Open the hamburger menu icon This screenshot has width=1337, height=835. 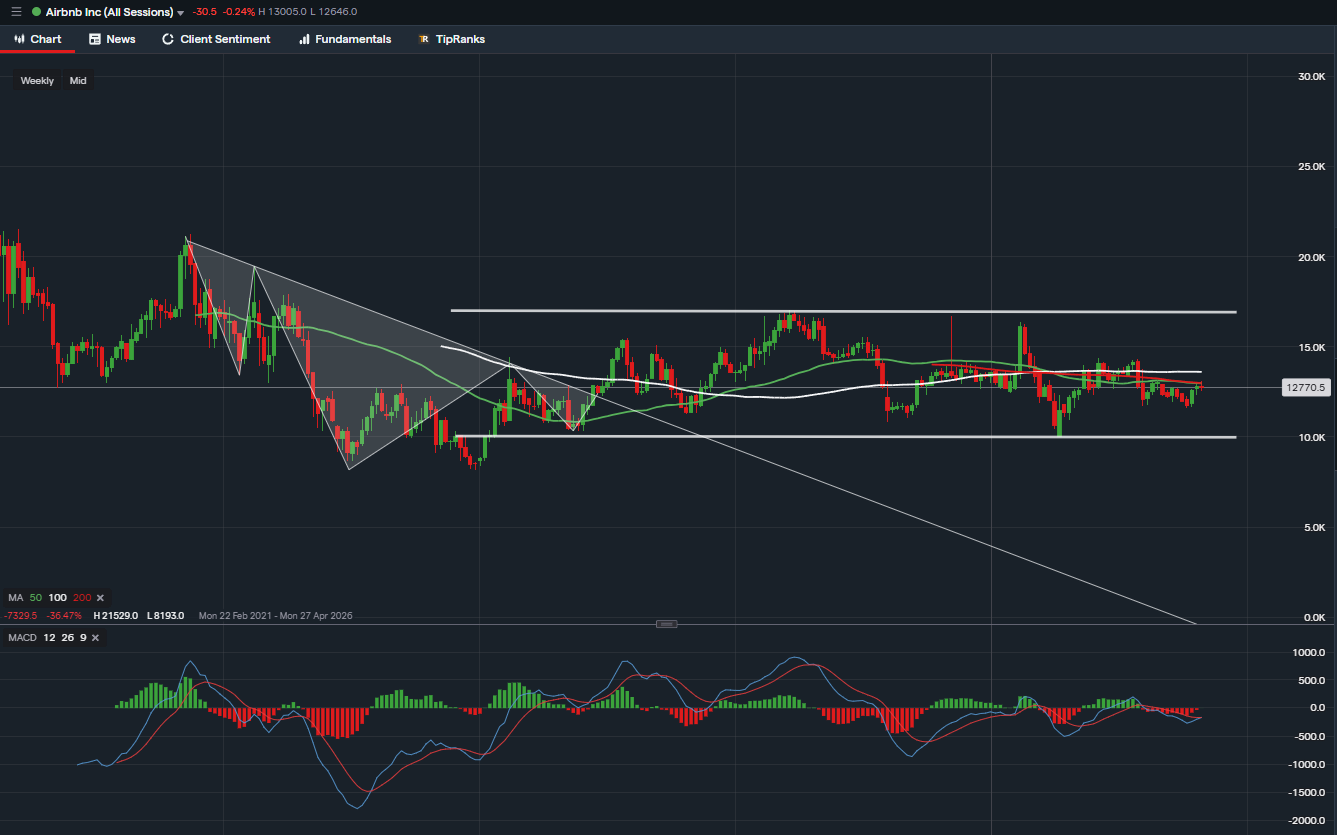16,12
